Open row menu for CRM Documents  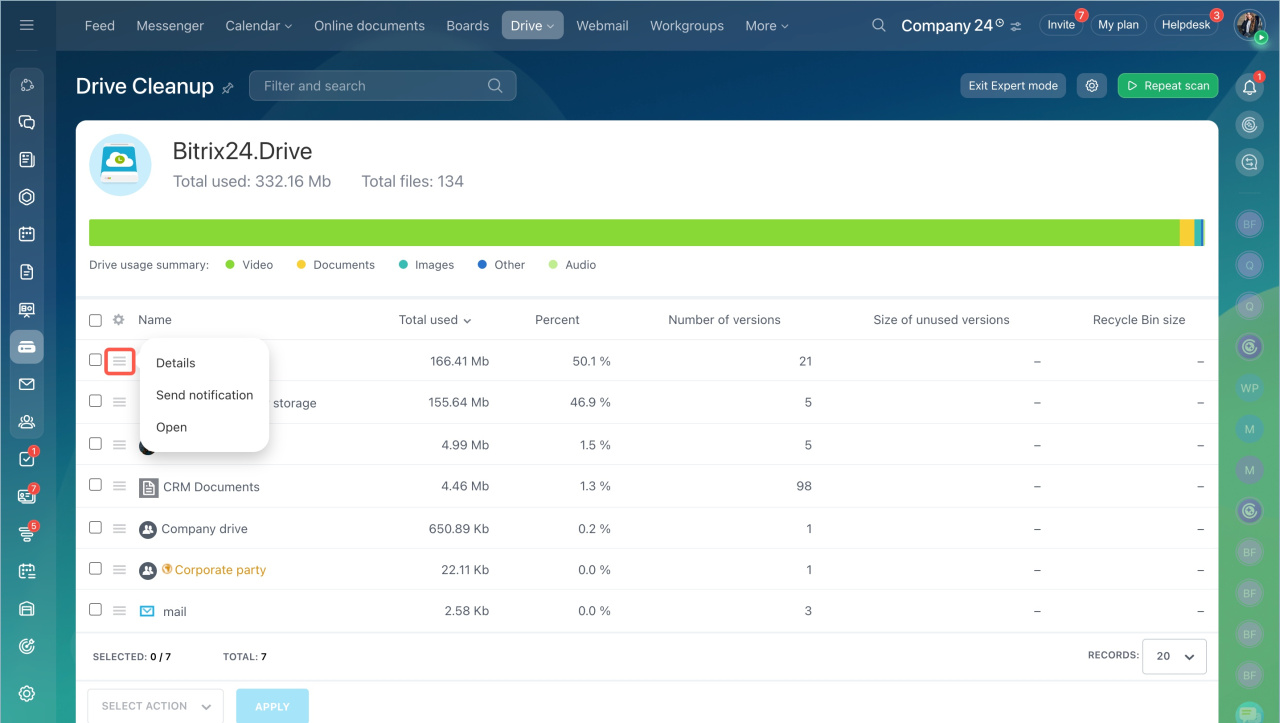119,487
